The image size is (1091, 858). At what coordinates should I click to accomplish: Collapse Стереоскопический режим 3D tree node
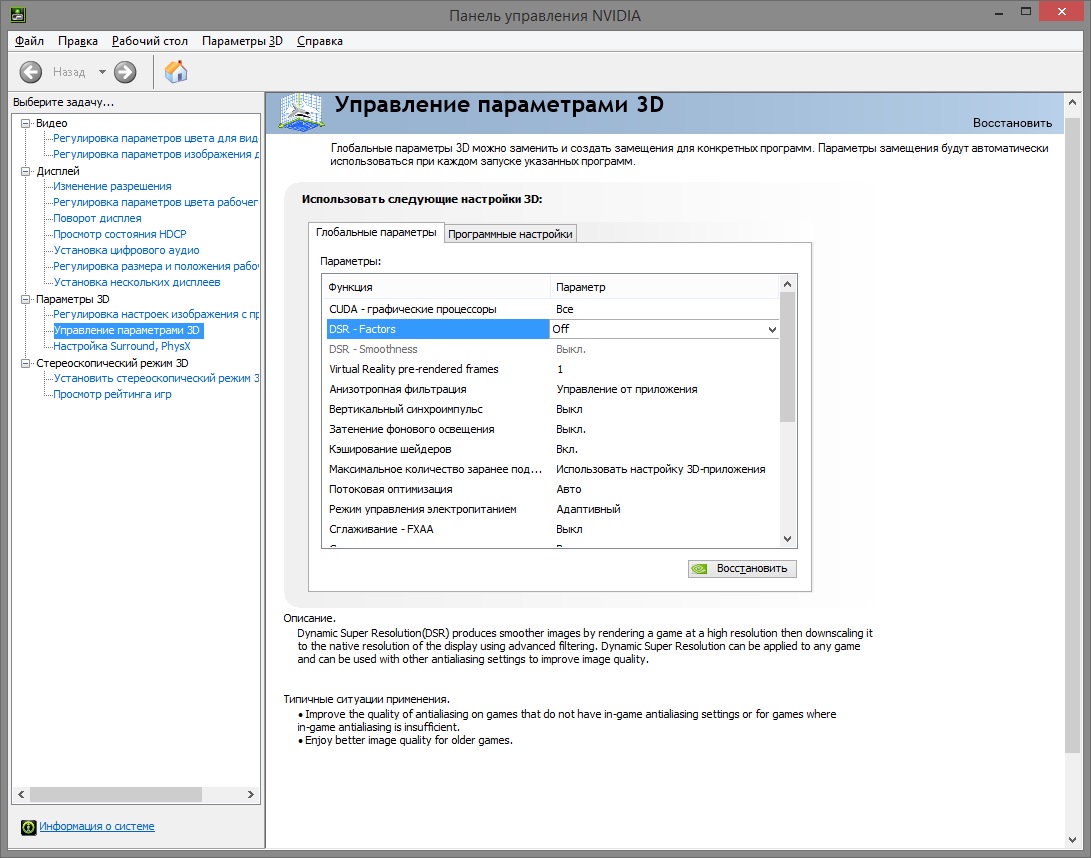coord(26,363)
